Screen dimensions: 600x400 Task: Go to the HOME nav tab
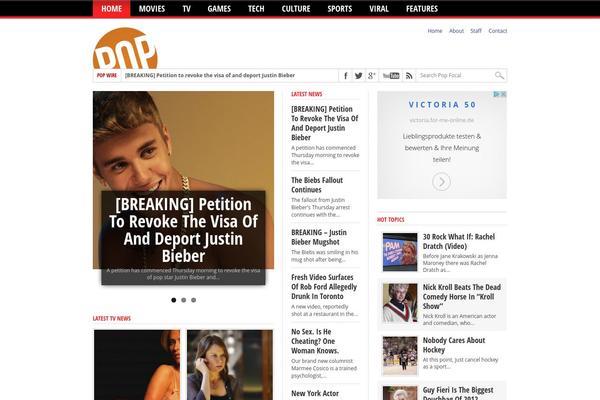[x=111, y=8]
